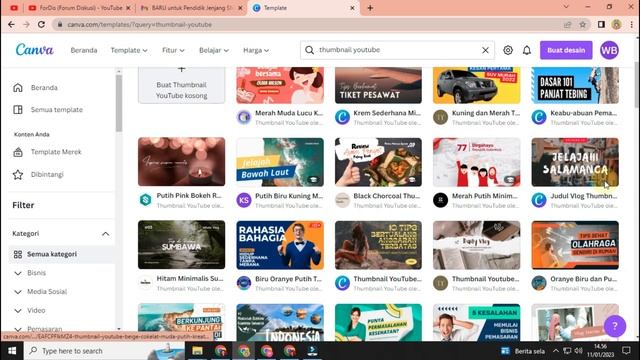Open the Fitur dropdown menu
Screen dimensions: 640x360
173,50
